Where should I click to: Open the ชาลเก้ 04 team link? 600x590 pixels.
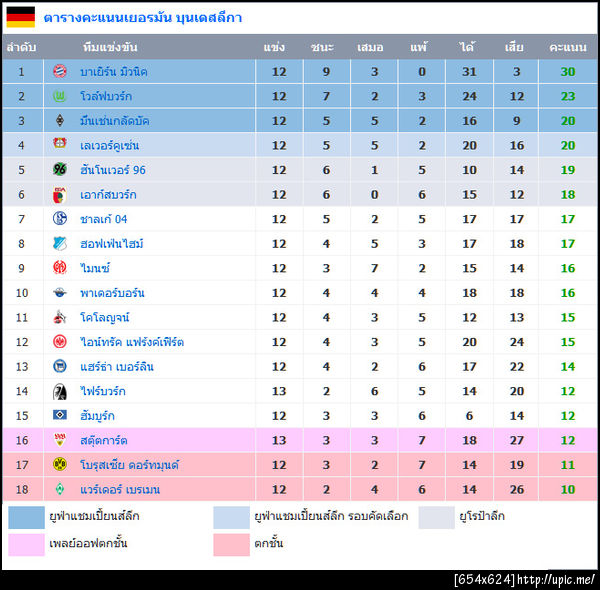104,219
